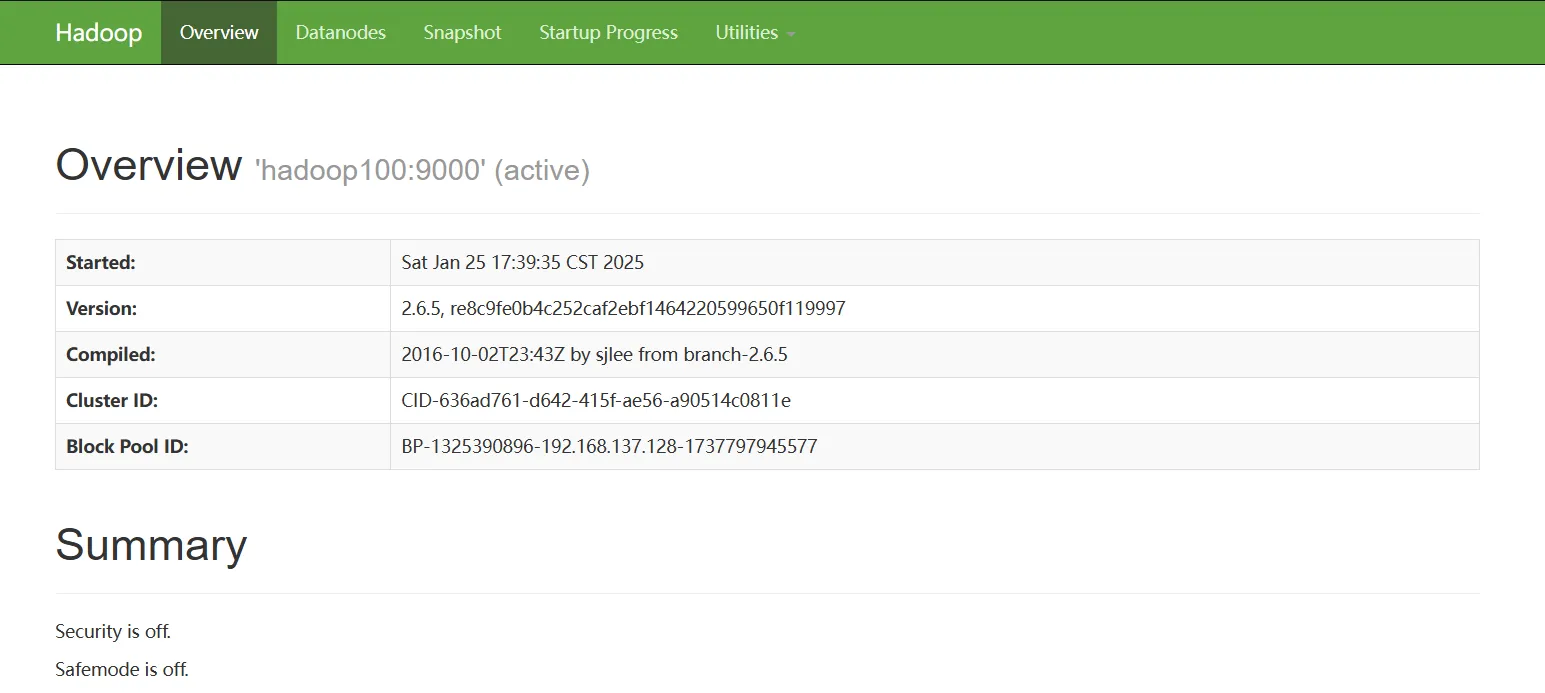The width and height of the screenshot is (1545, 693).
Task: Expand the Utilities dropdown menu
Action: 746,32
